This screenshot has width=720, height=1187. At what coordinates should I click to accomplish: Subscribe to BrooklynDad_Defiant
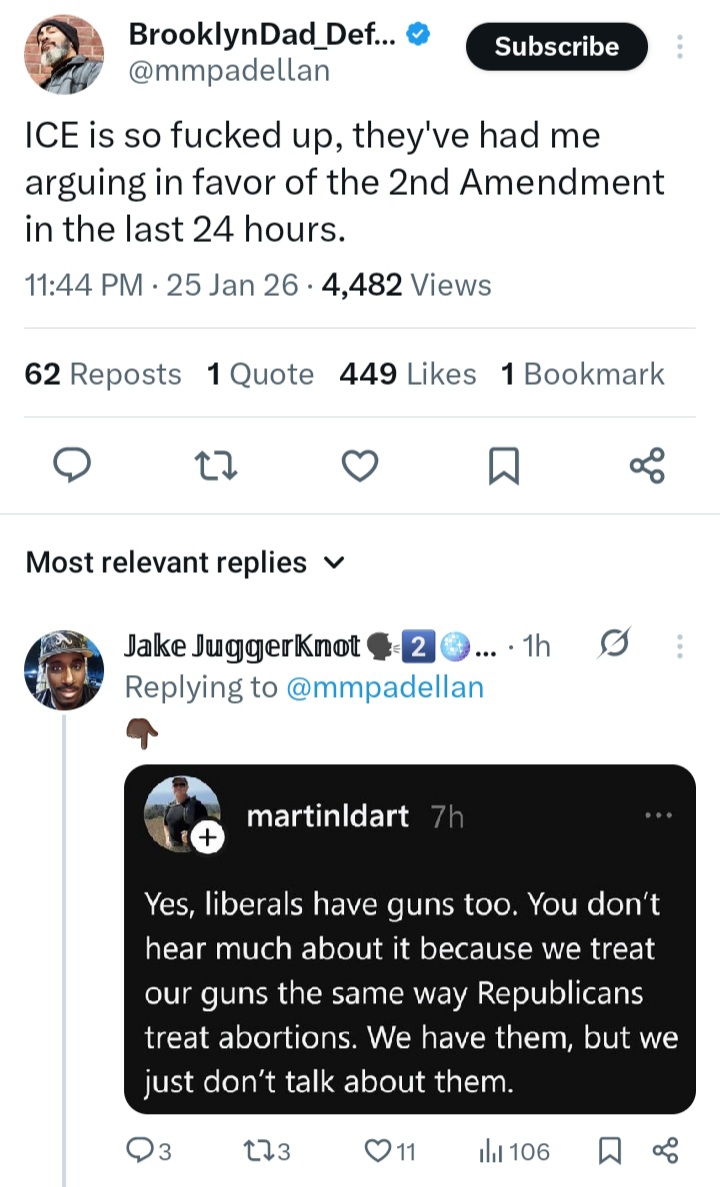[x=556, y=47]
